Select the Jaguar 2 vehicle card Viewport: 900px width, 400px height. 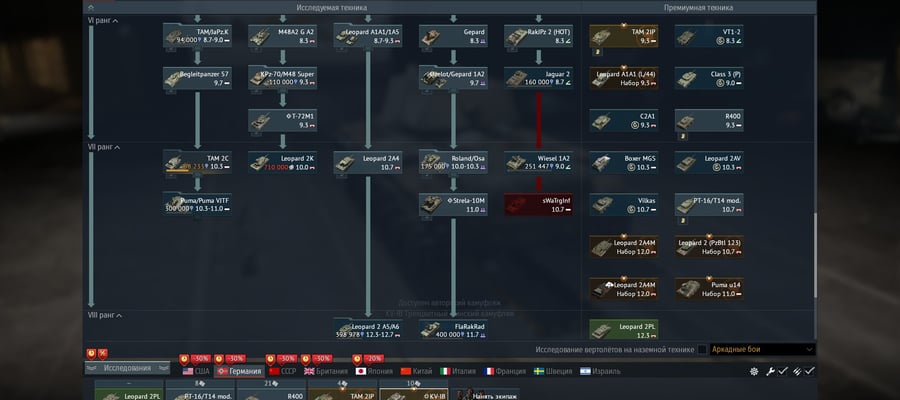538,78
